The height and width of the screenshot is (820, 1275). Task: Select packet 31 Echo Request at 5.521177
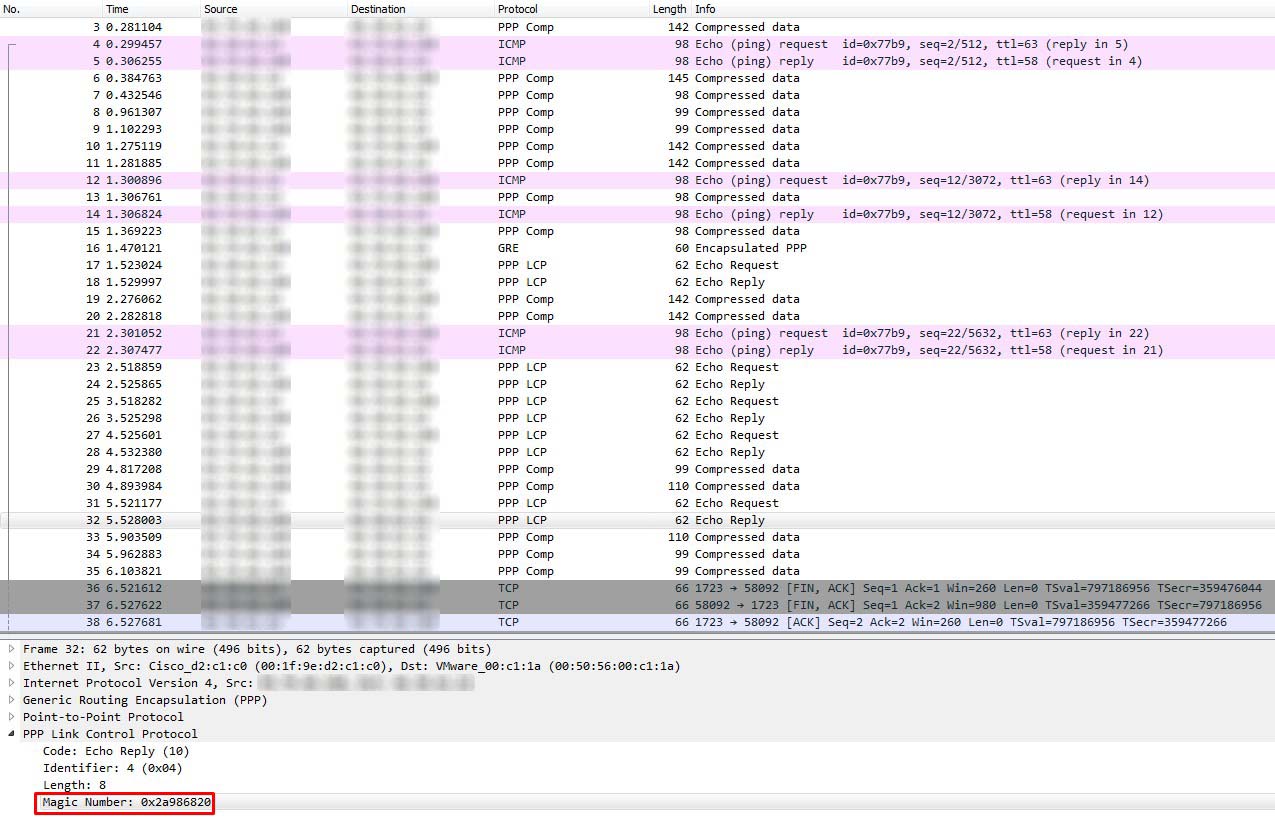(637, 503)
